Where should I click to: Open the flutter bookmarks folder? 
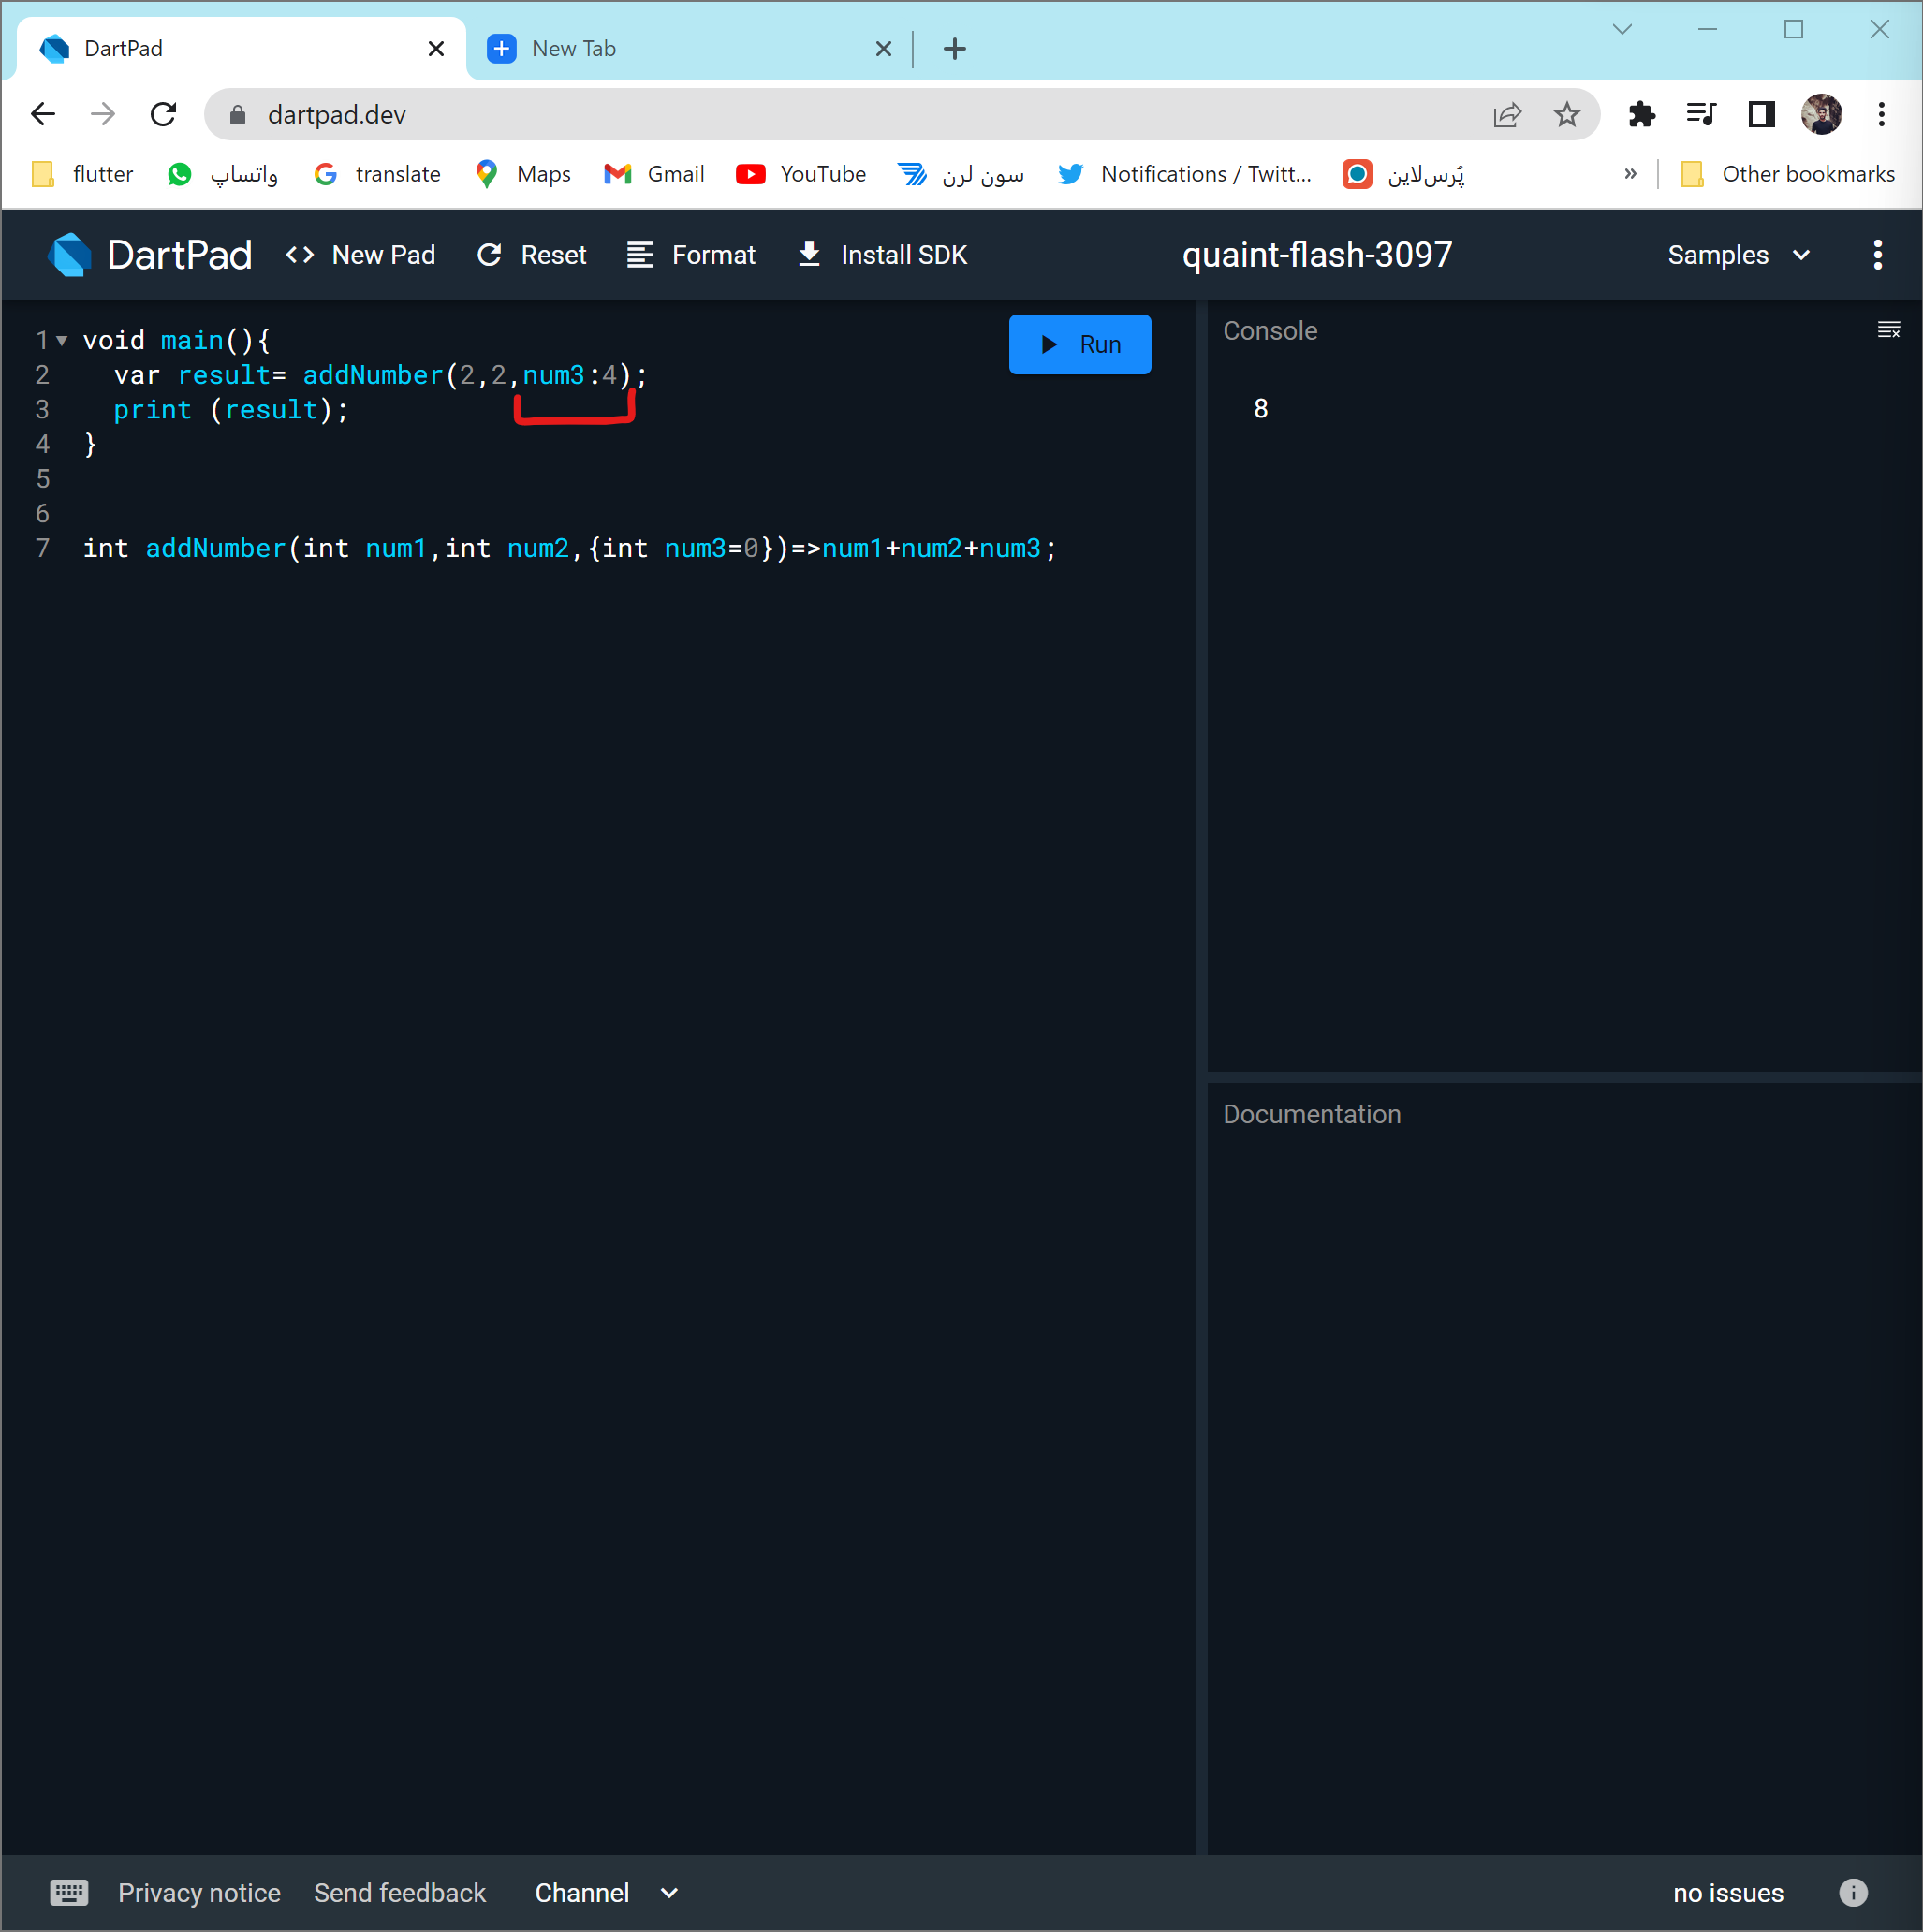tap(83, 174)
